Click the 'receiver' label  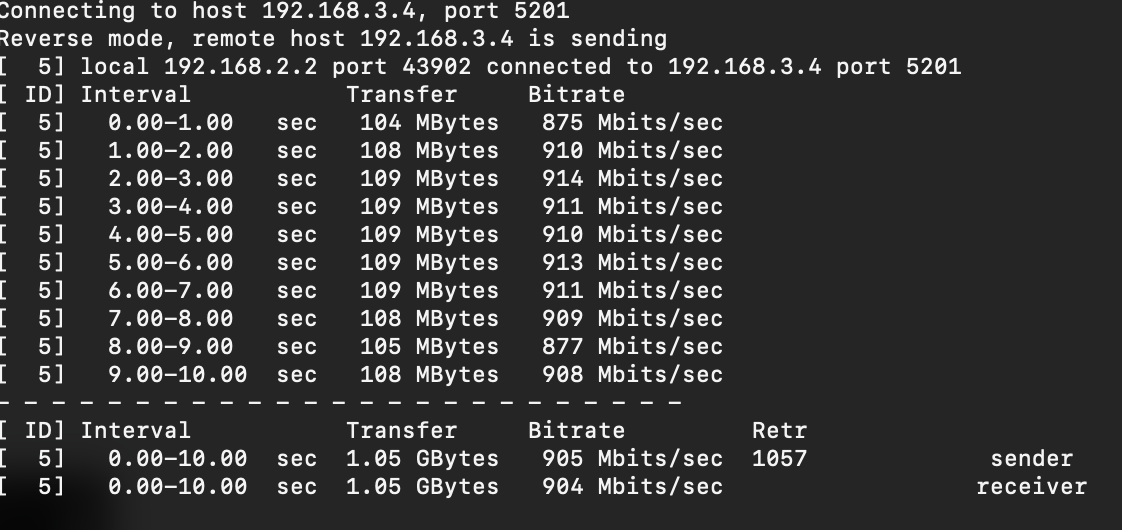point(1031,486)
